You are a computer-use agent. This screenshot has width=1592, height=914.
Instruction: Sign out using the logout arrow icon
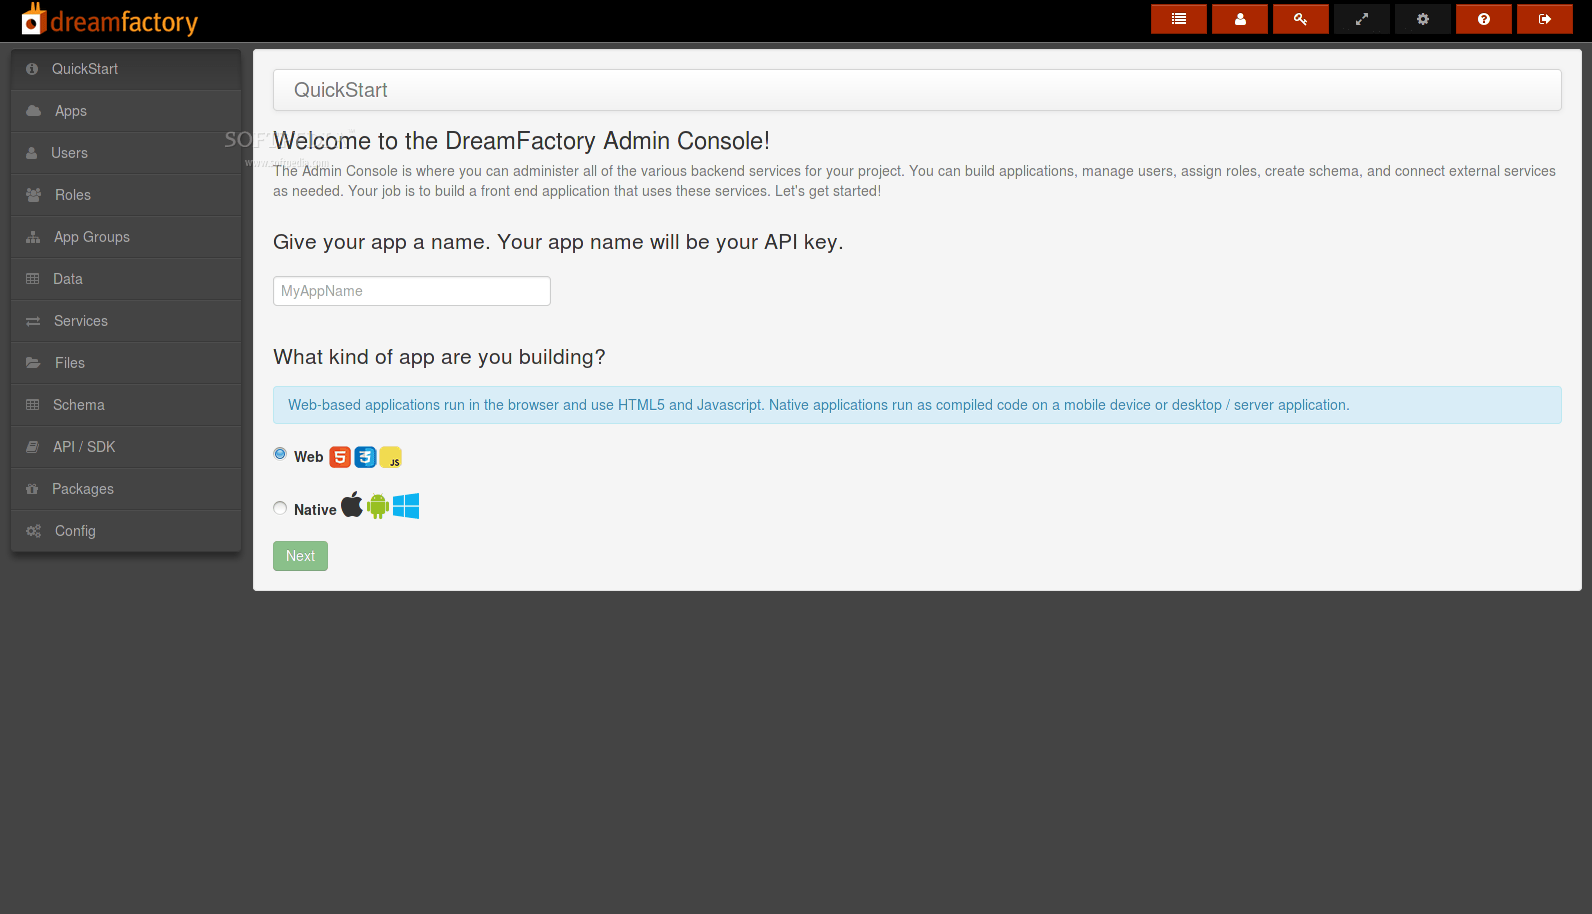[1545, 19]
